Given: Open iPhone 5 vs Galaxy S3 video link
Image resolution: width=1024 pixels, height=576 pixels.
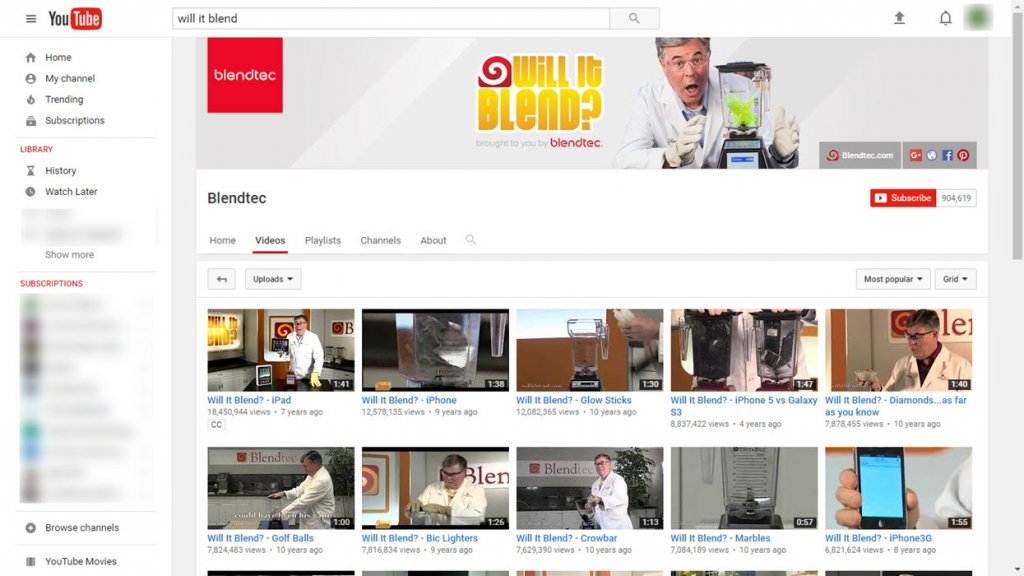Looking at the screenshot, I should pyautogui.click(x=744, y=406).
